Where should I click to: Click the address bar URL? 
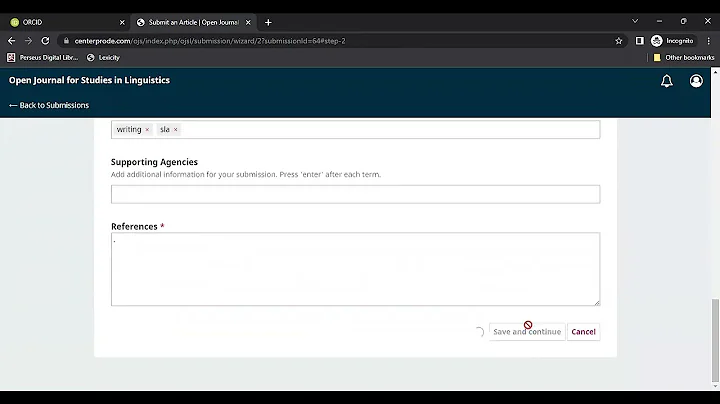coord(210,41)
